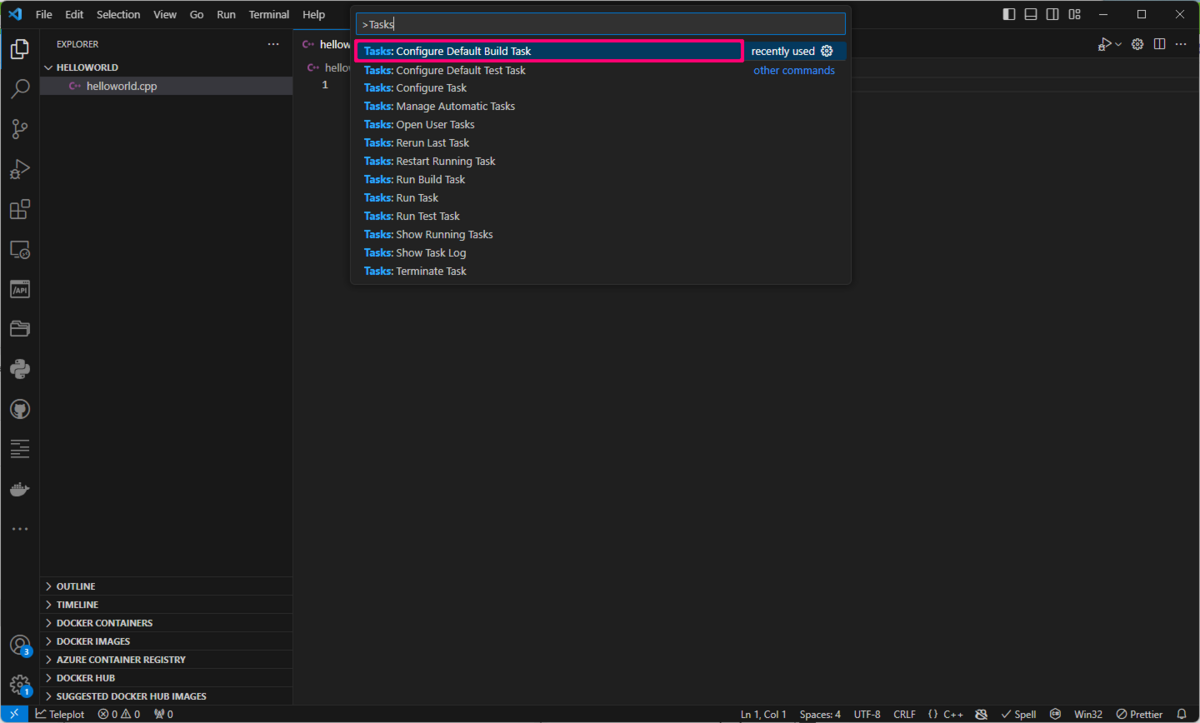Click the command palette input containing >Tasks
This screenshot has width=1200, height=723.
(601, 24)
